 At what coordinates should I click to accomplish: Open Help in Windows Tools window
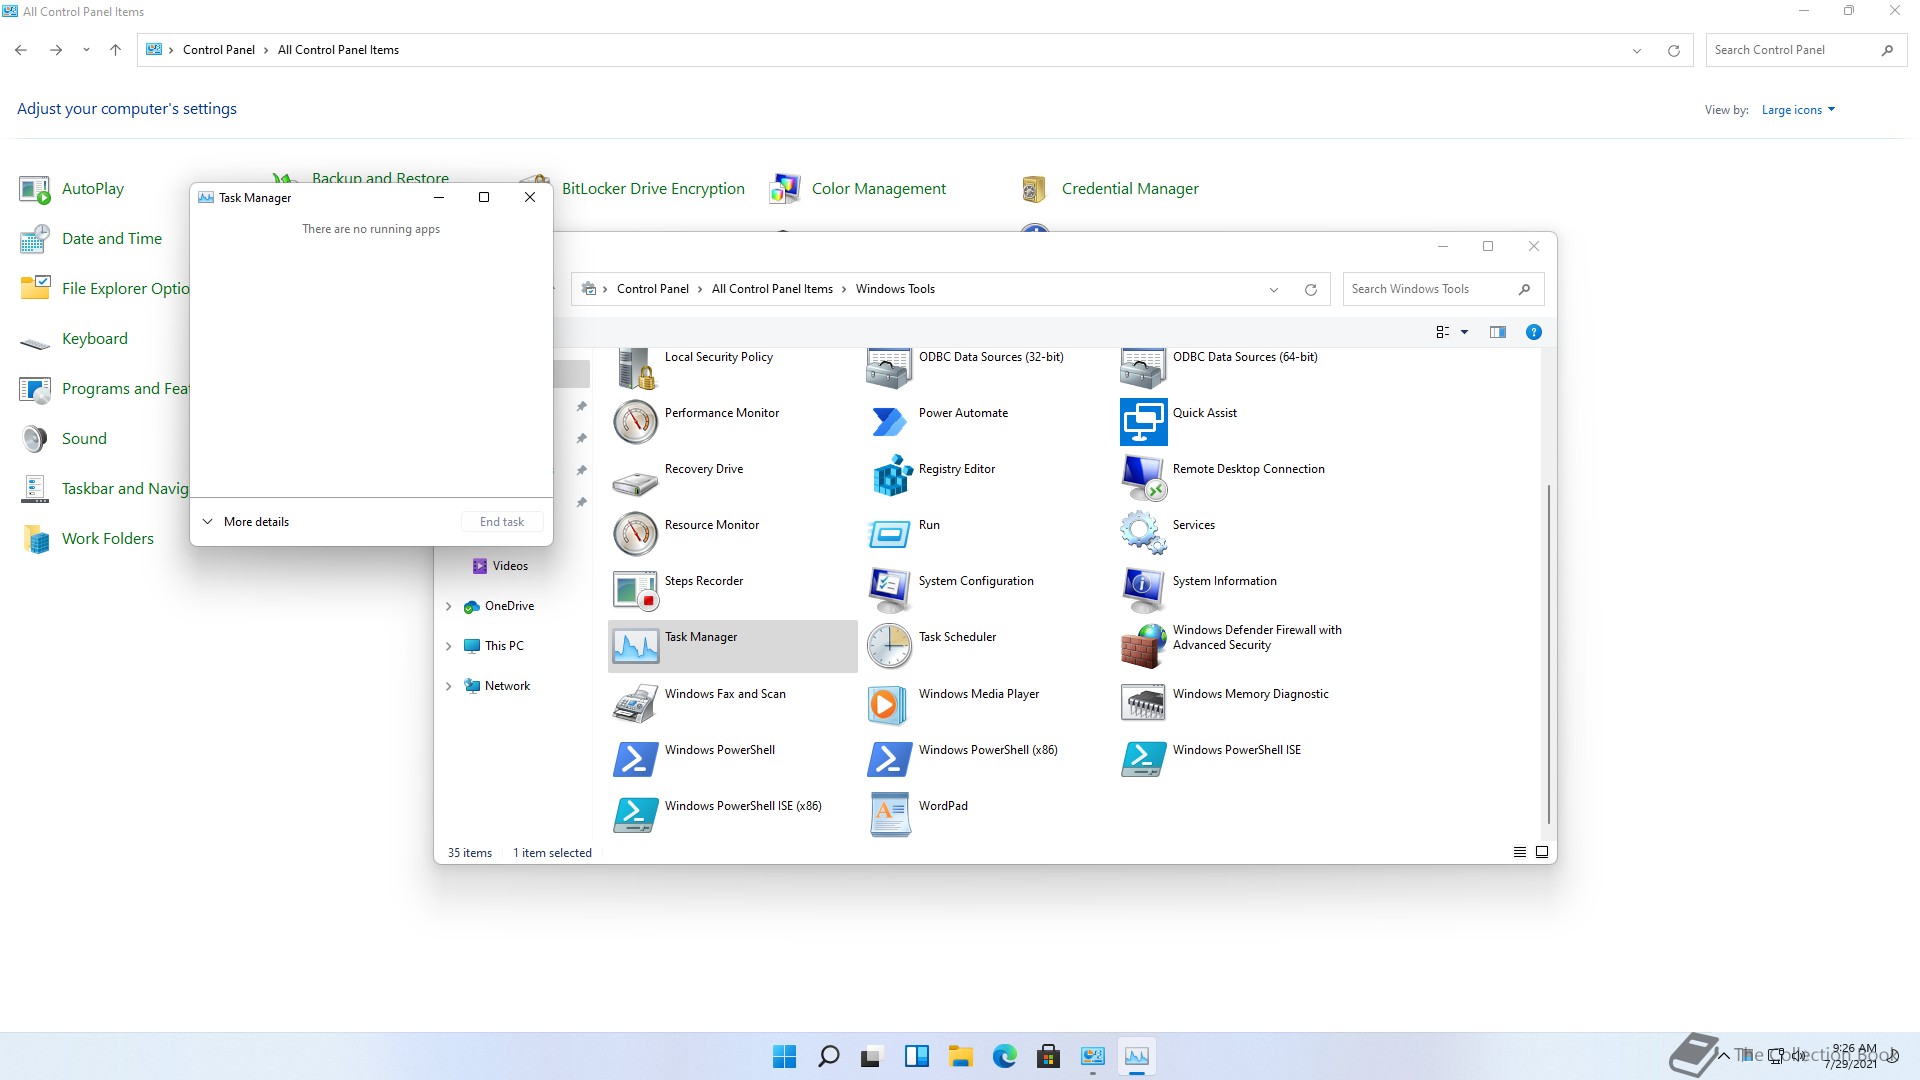click(x=1533, y=332)
